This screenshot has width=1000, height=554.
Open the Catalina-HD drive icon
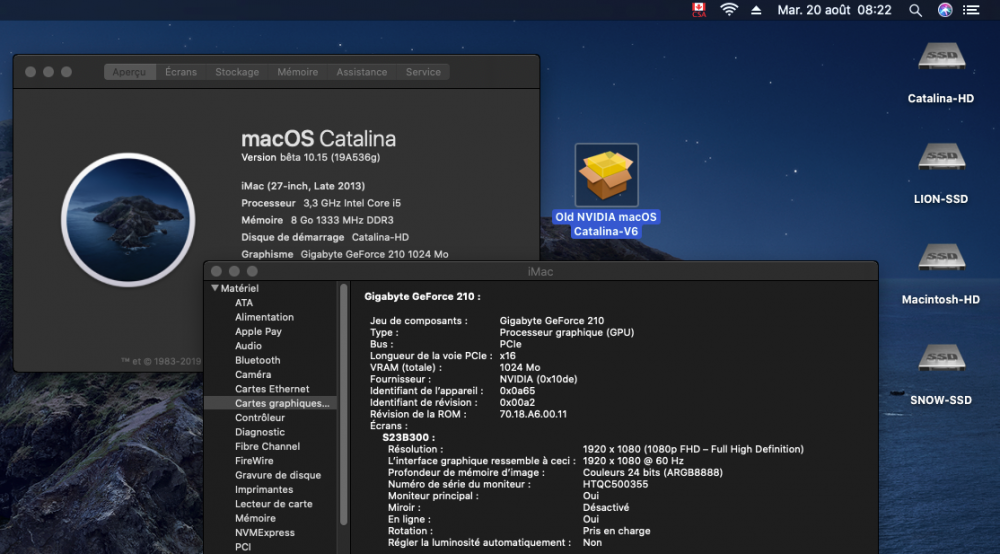pos(941,56)
